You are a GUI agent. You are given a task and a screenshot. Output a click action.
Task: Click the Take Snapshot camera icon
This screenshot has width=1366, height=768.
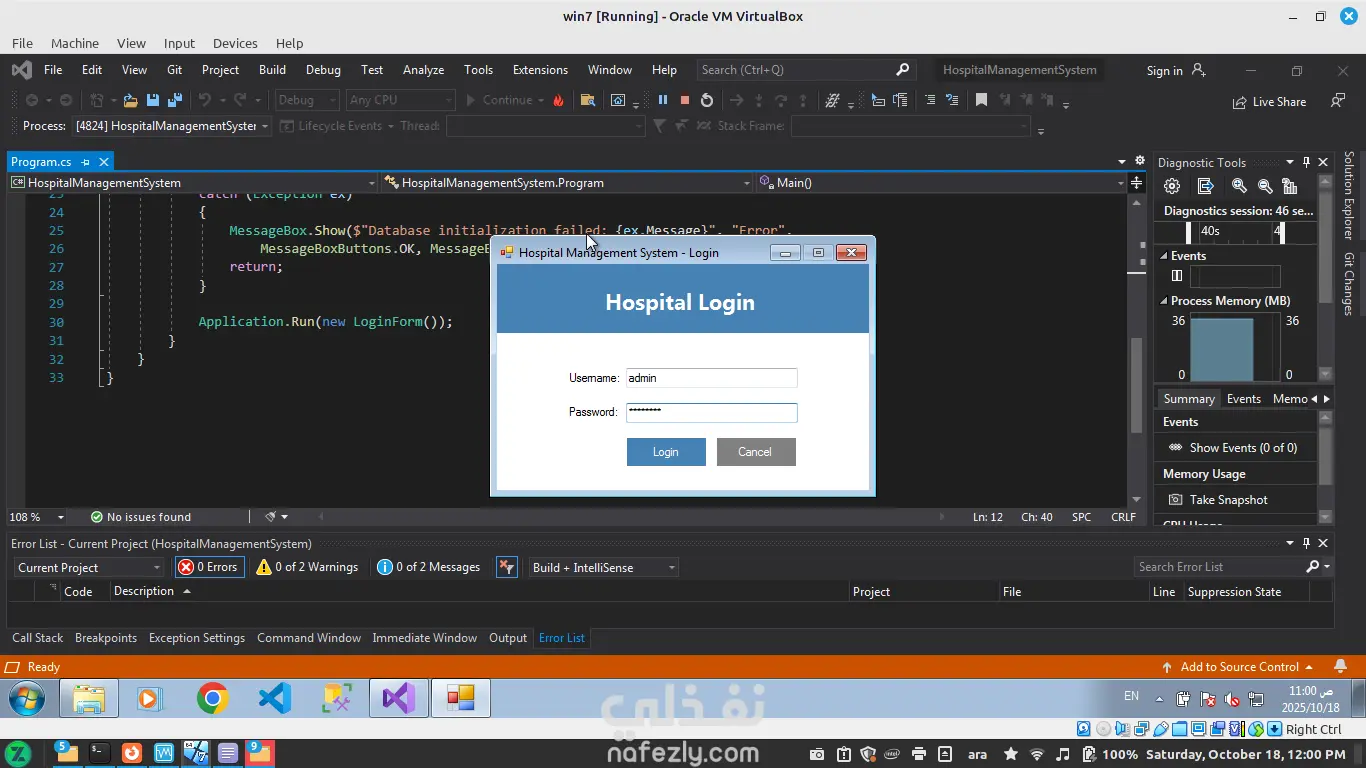[1176, 500]
